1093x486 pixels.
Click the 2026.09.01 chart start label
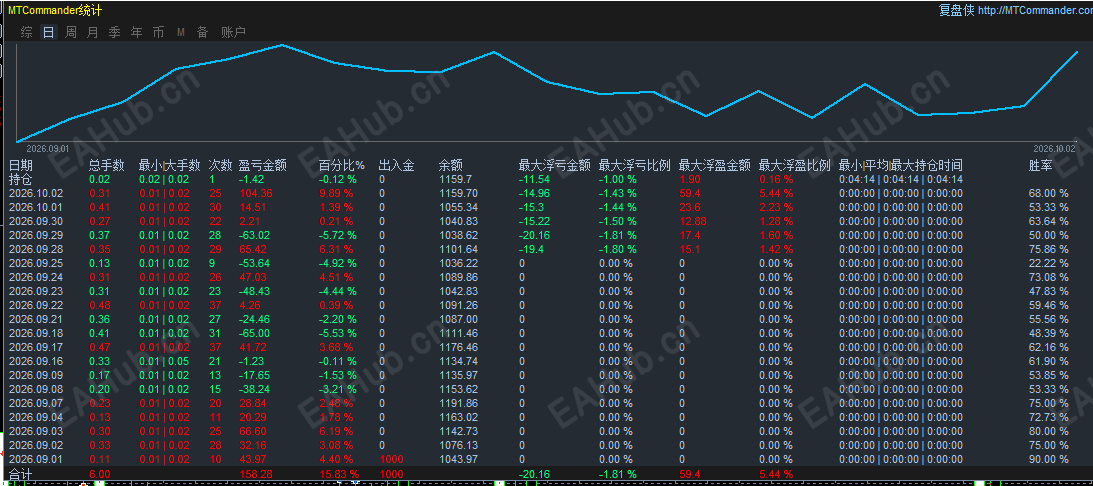[x=47, y=149]
